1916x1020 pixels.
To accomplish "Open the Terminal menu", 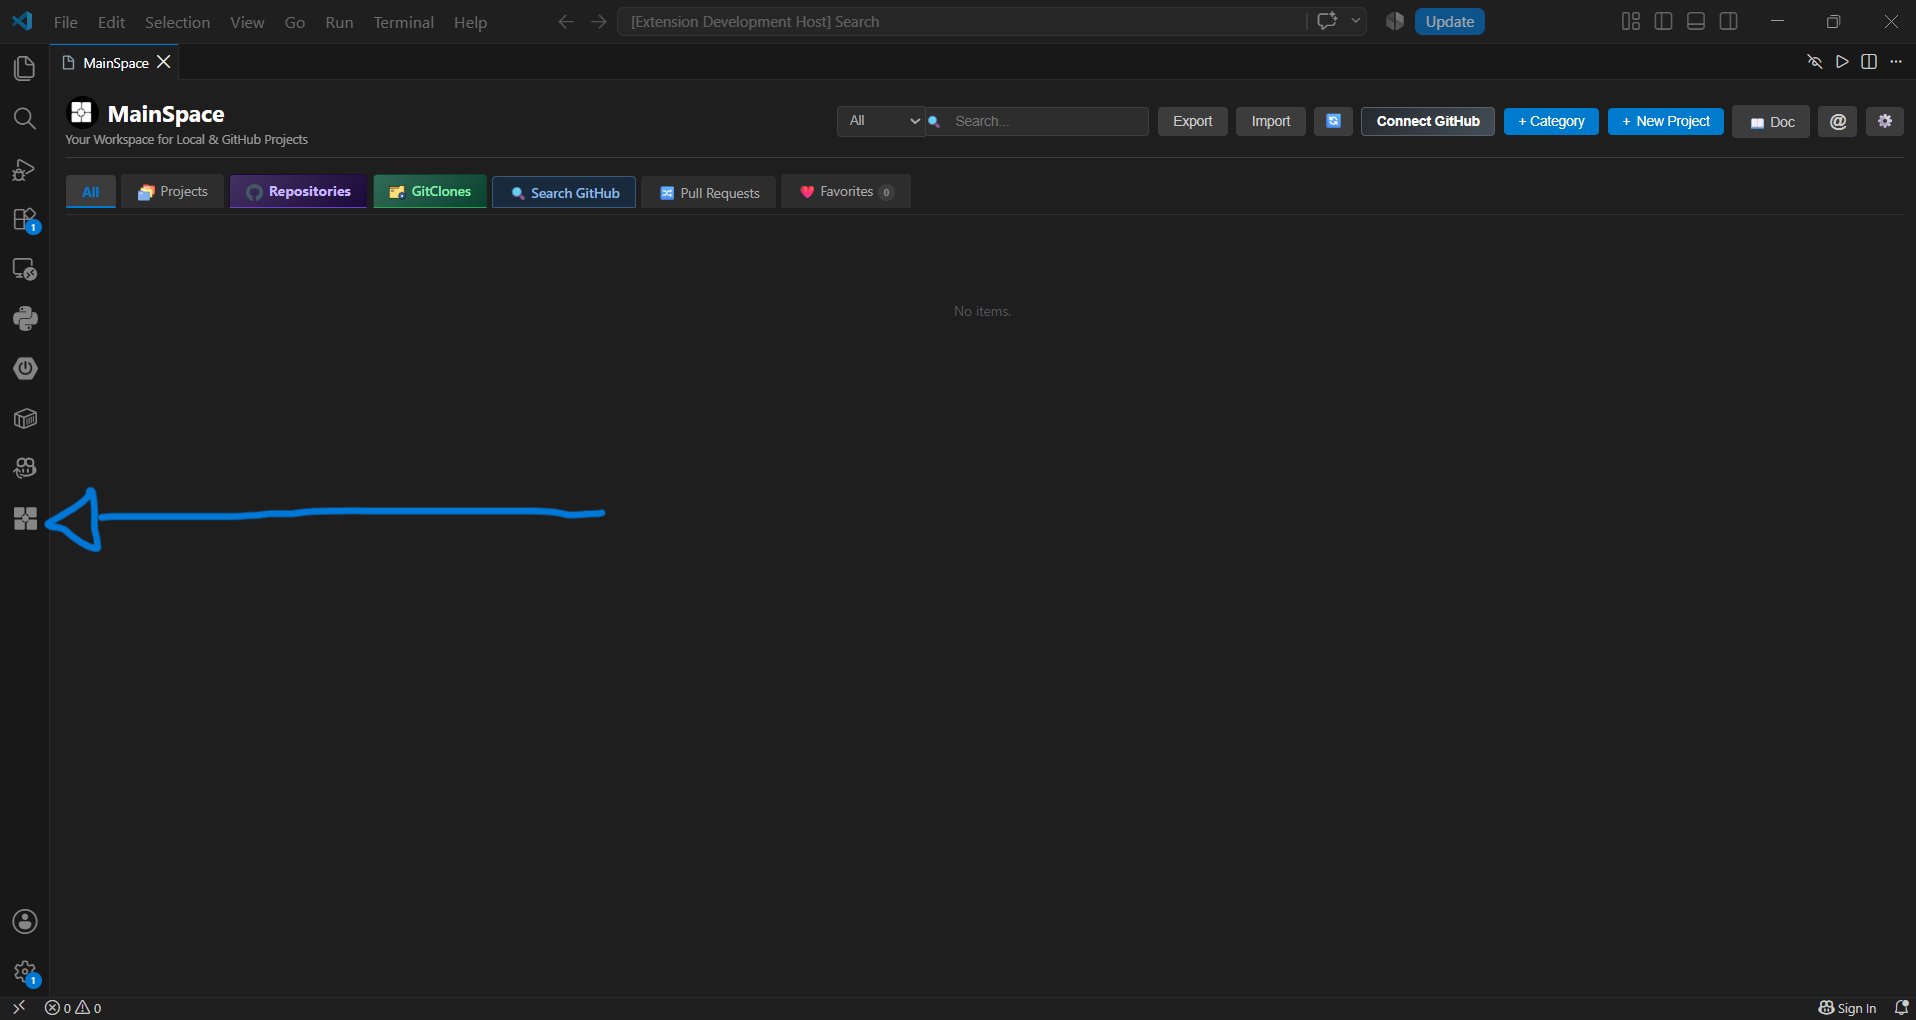I will (404, 22).
